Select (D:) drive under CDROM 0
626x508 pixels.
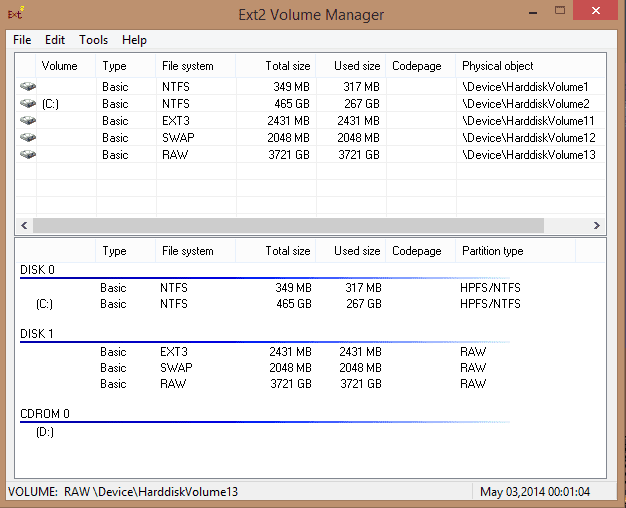(x=45, y=432)
